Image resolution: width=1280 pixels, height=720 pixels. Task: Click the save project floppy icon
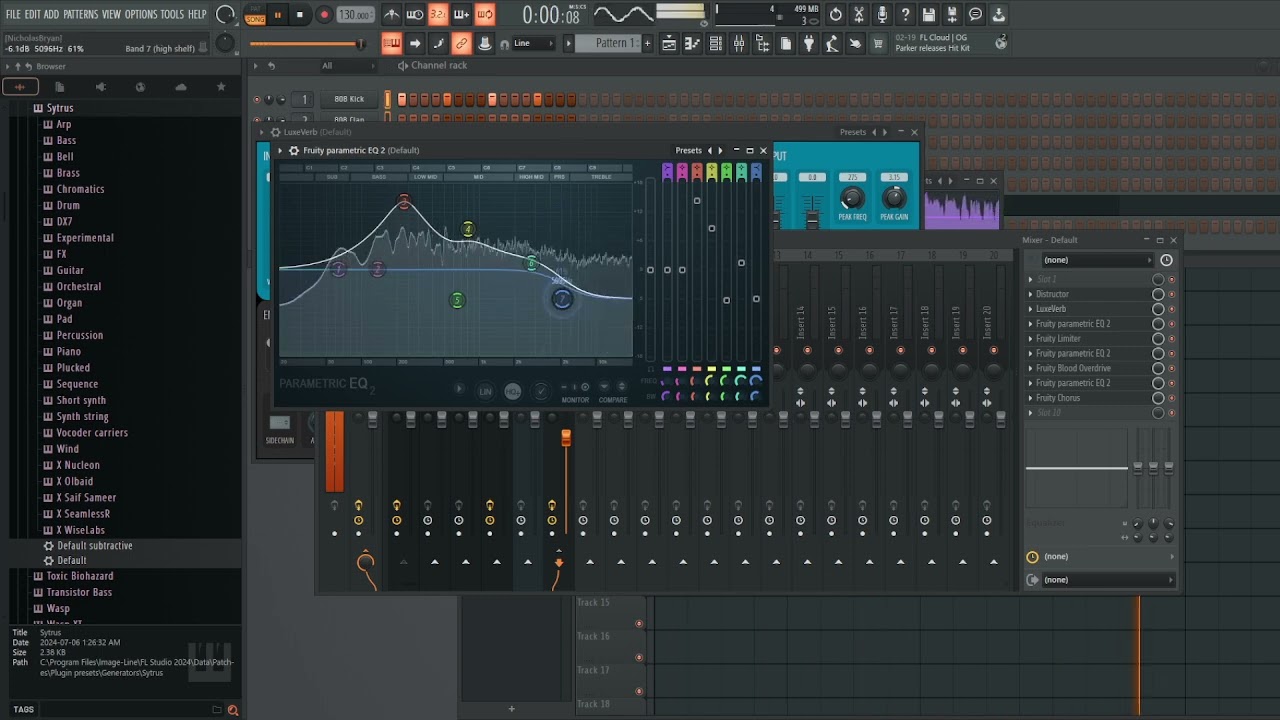(929, 15)
